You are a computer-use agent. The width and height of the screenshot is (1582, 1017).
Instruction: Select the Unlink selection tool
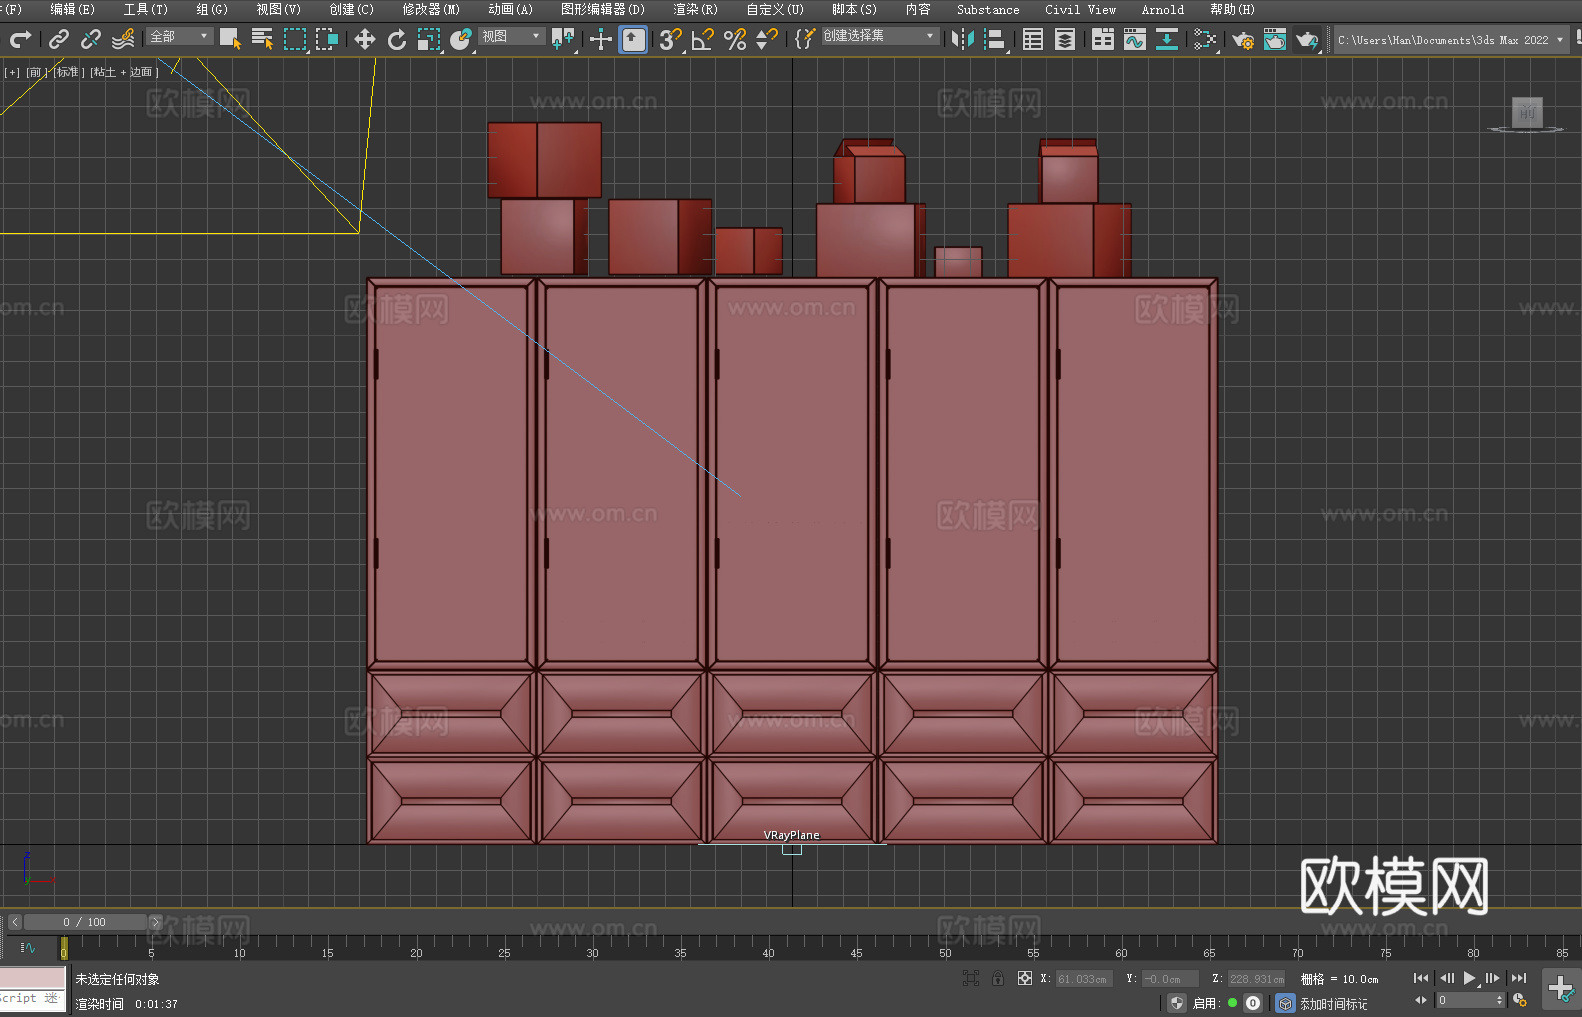tap(91, 39)
